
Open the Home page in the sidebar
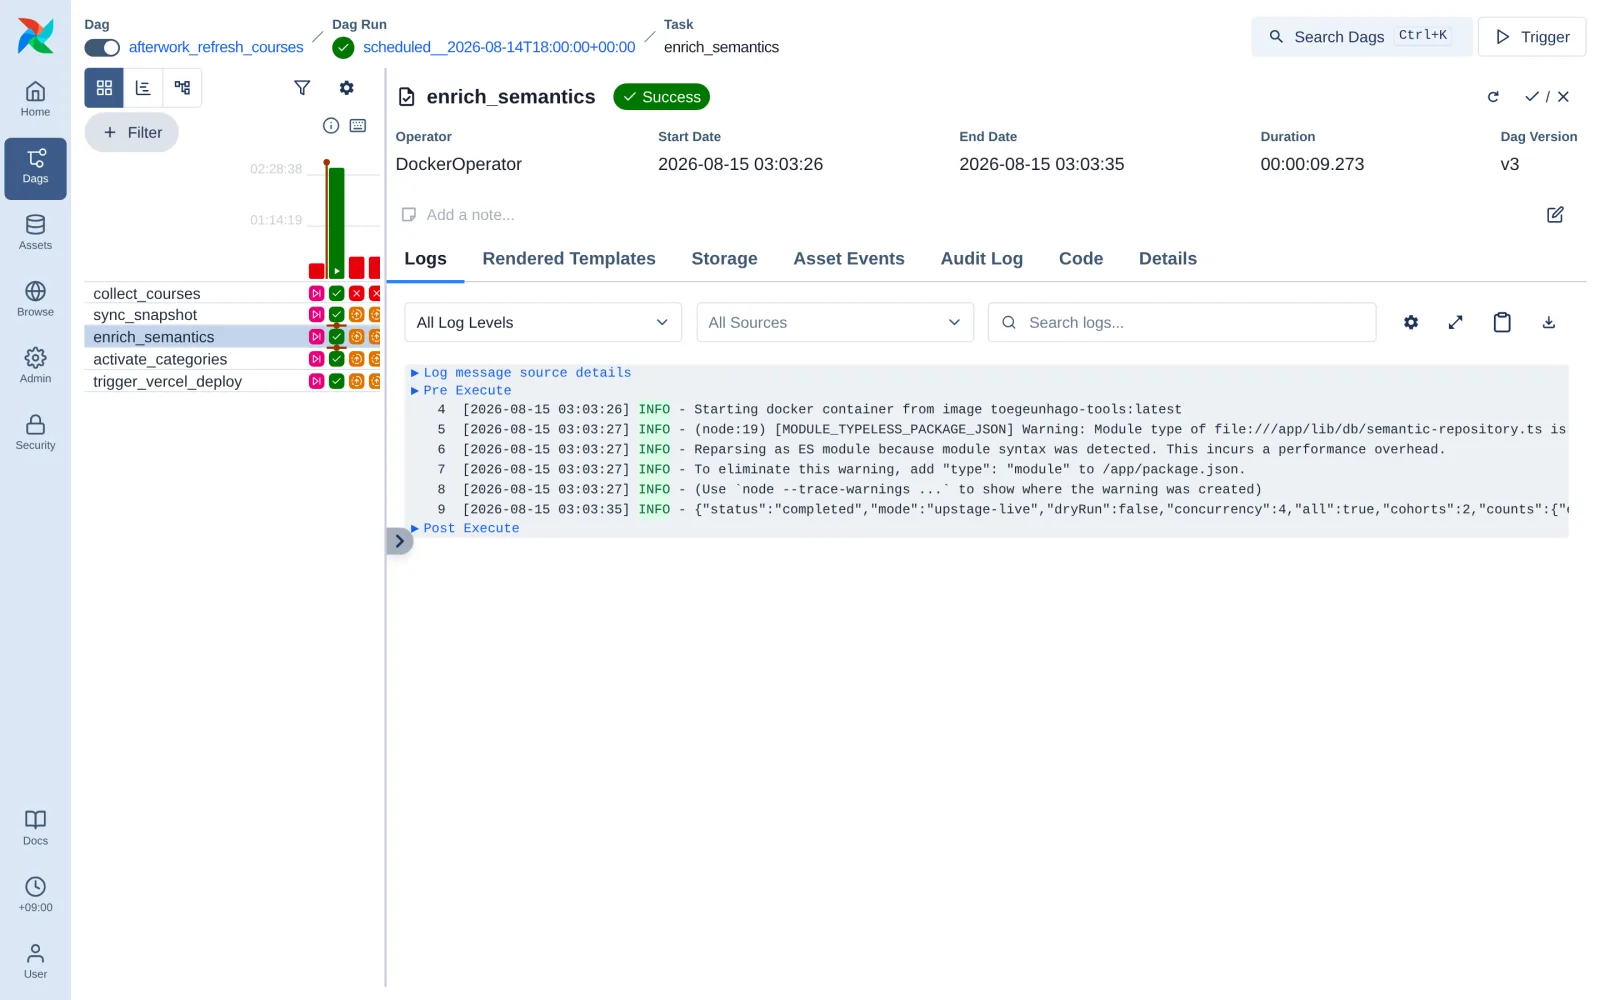(x=35, y=100)
